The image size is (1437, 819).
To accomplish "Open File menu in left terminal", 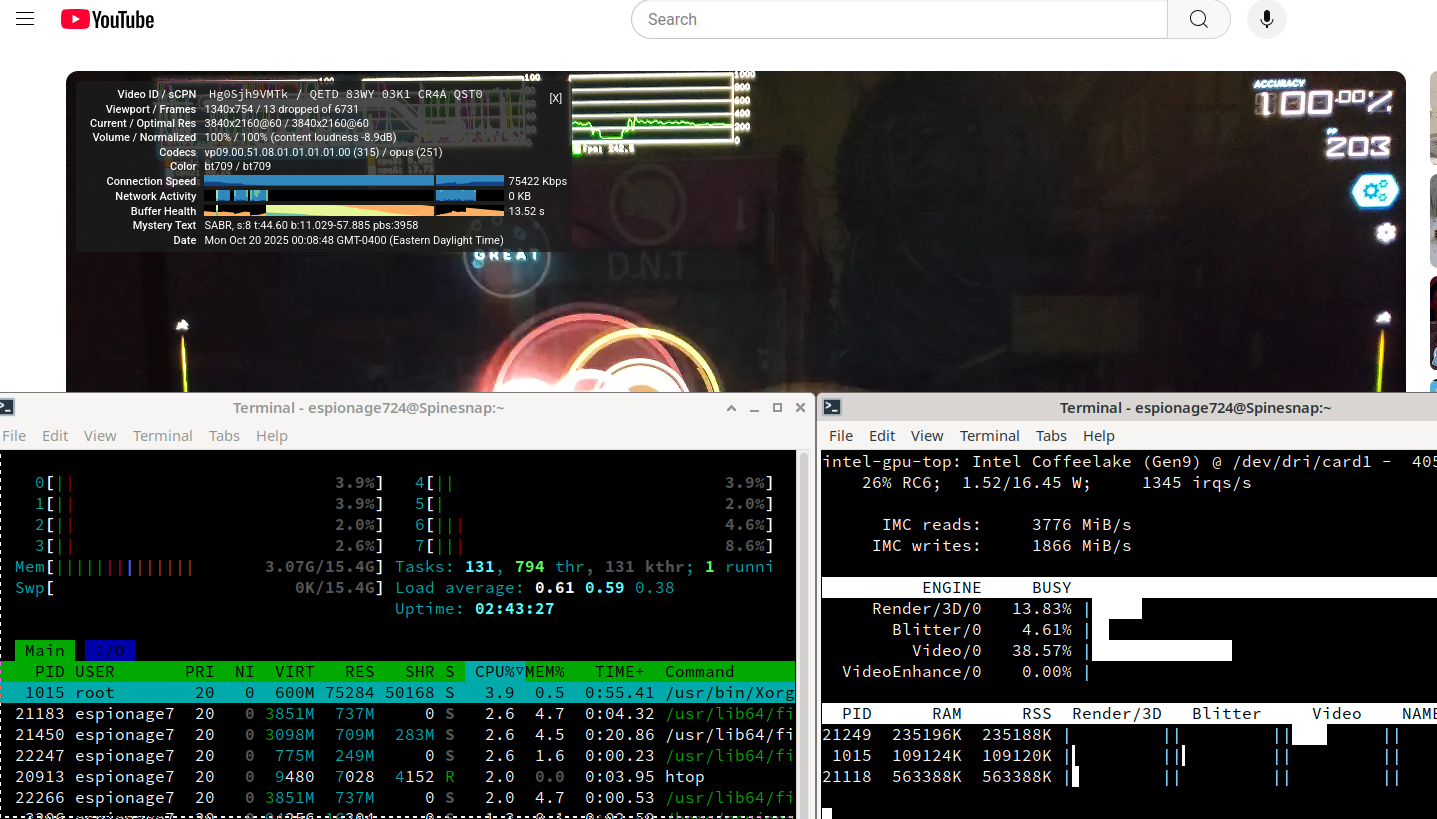I will tap(14, 436).
